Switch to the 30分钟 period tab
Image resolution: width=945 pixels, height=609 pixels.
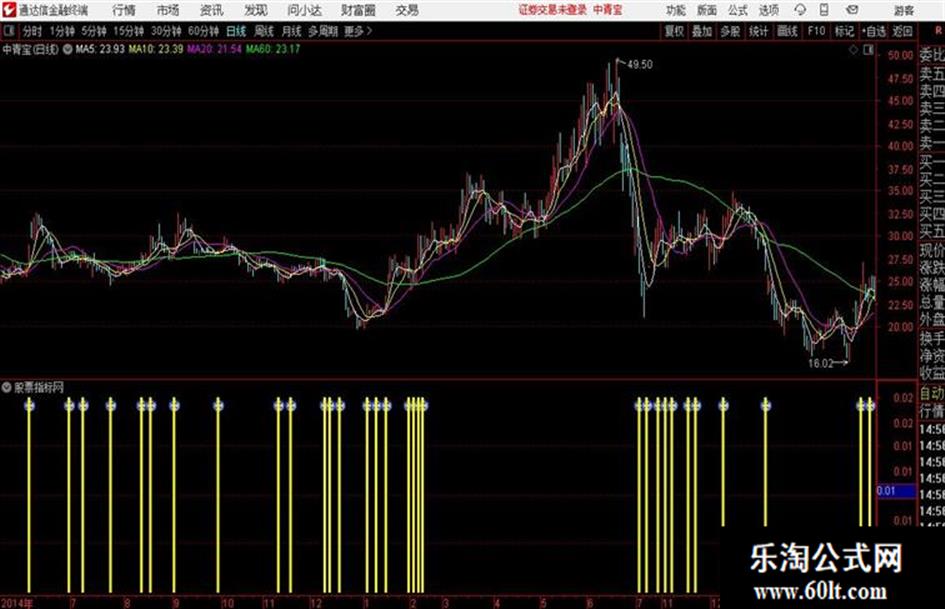click(x=166, y=31)
